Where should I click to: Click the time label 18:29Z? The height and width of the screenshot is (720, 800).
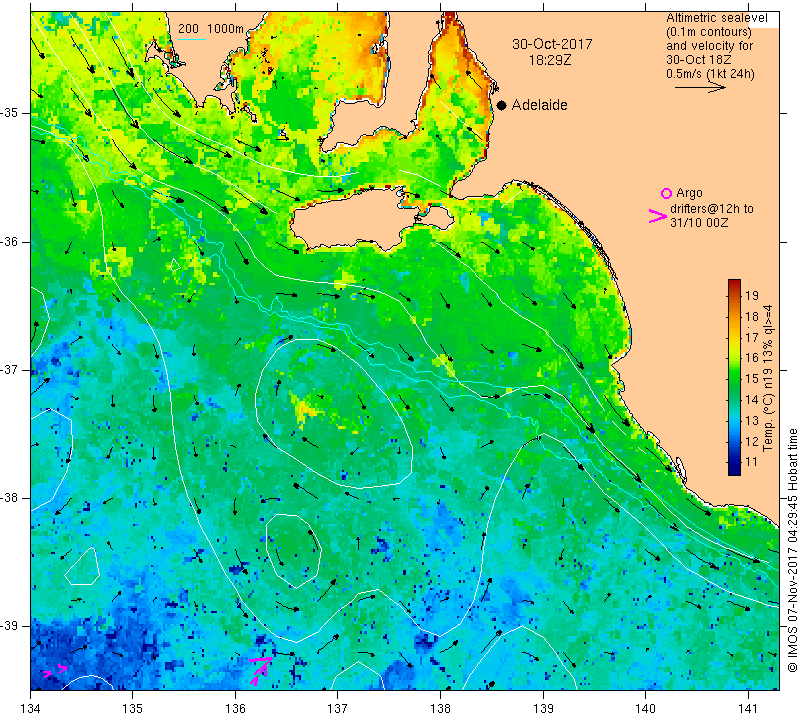[x=550, y=60]
